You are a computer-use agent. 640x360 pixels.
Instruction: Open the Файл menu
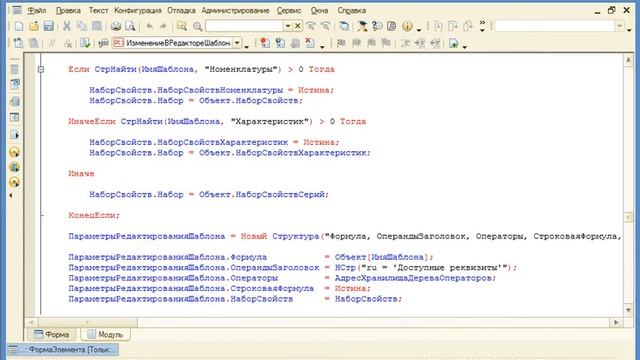pyautogui.click(x=37, y=11)
